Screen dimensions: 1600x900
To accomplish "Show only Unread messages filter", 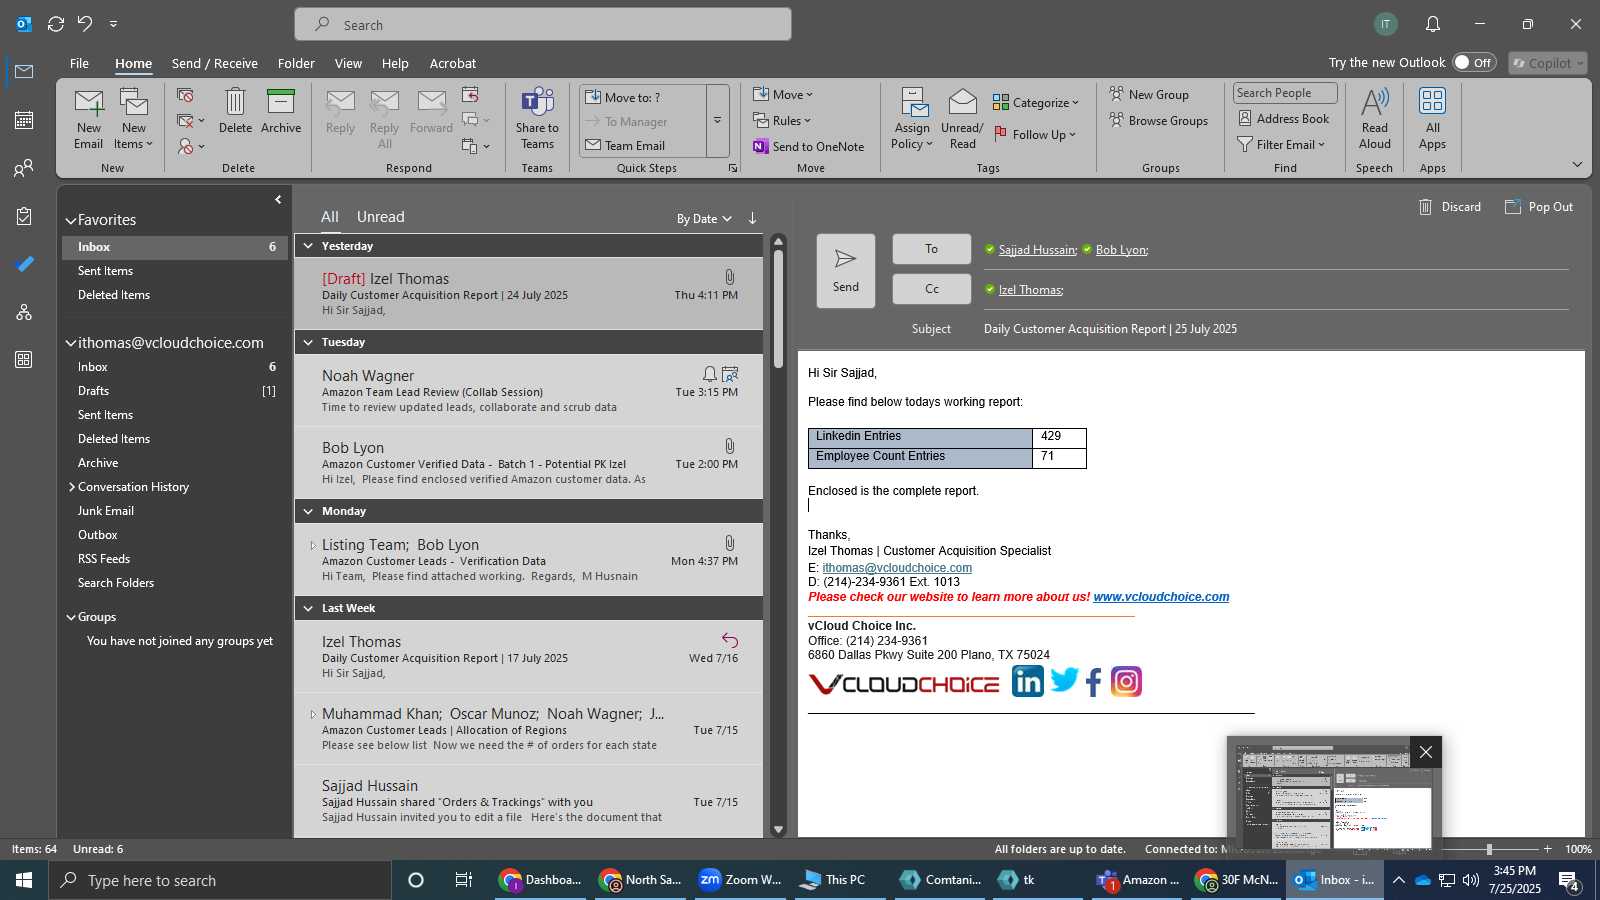I will pyautogui.click(x=381, y=217).
